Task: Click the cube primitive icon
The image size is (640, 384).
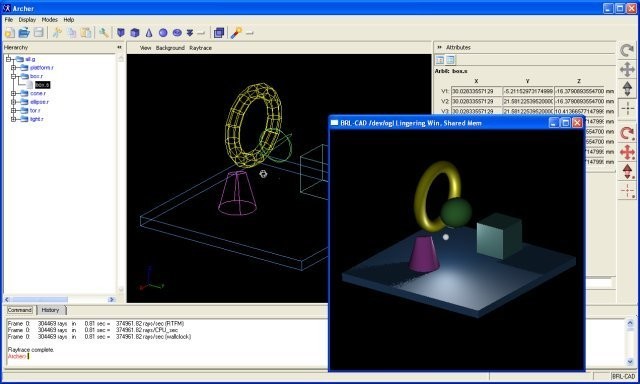Action: [x=135, y=33]
